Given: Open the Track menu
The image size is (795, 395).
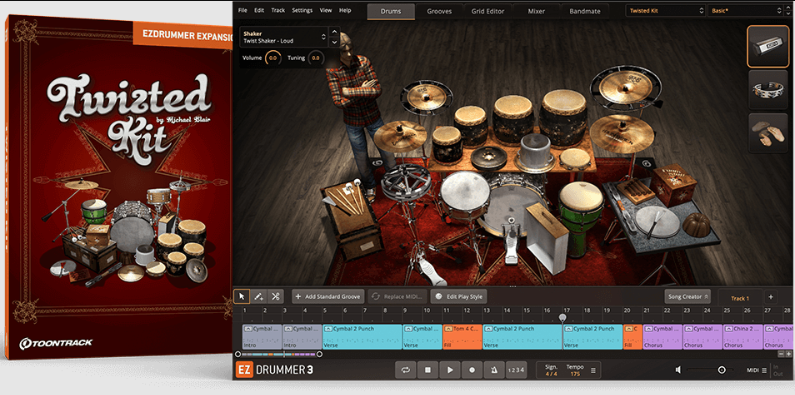Looking at the screenshot, I should point(278,10).
